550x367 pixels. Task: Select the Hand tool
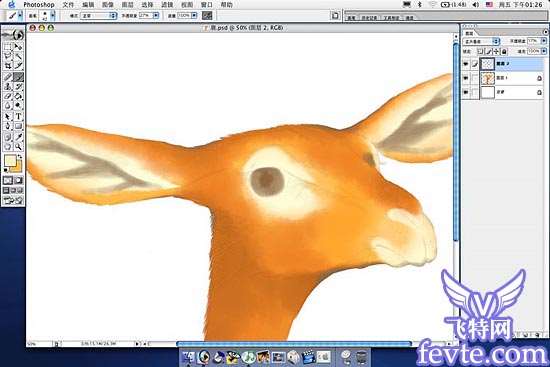coord(8,147)
